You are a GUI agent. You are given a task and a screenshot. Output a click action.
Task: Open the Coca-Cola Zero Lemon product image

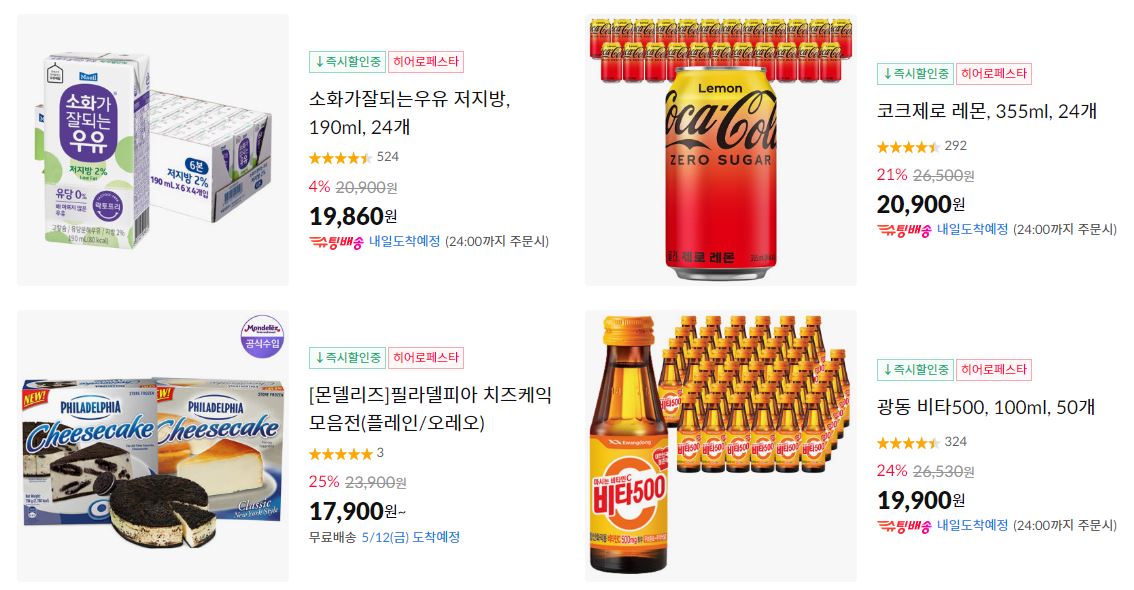click(720, 150)
